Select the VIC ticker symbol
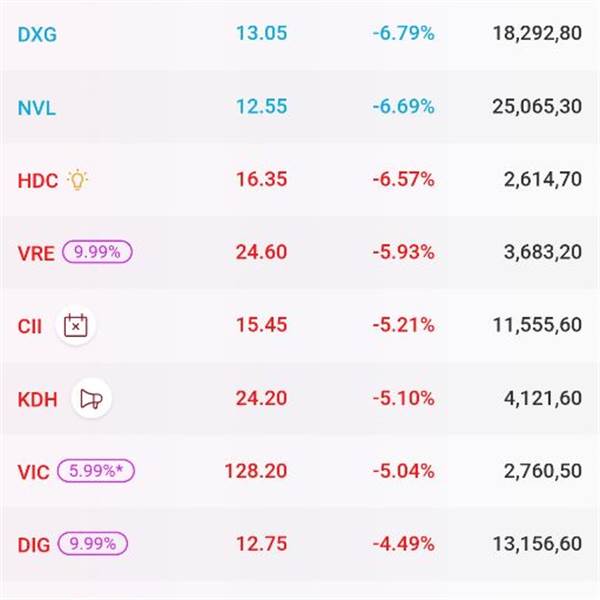Viewport: 600px width, 600px height. (x=33, y=472)
